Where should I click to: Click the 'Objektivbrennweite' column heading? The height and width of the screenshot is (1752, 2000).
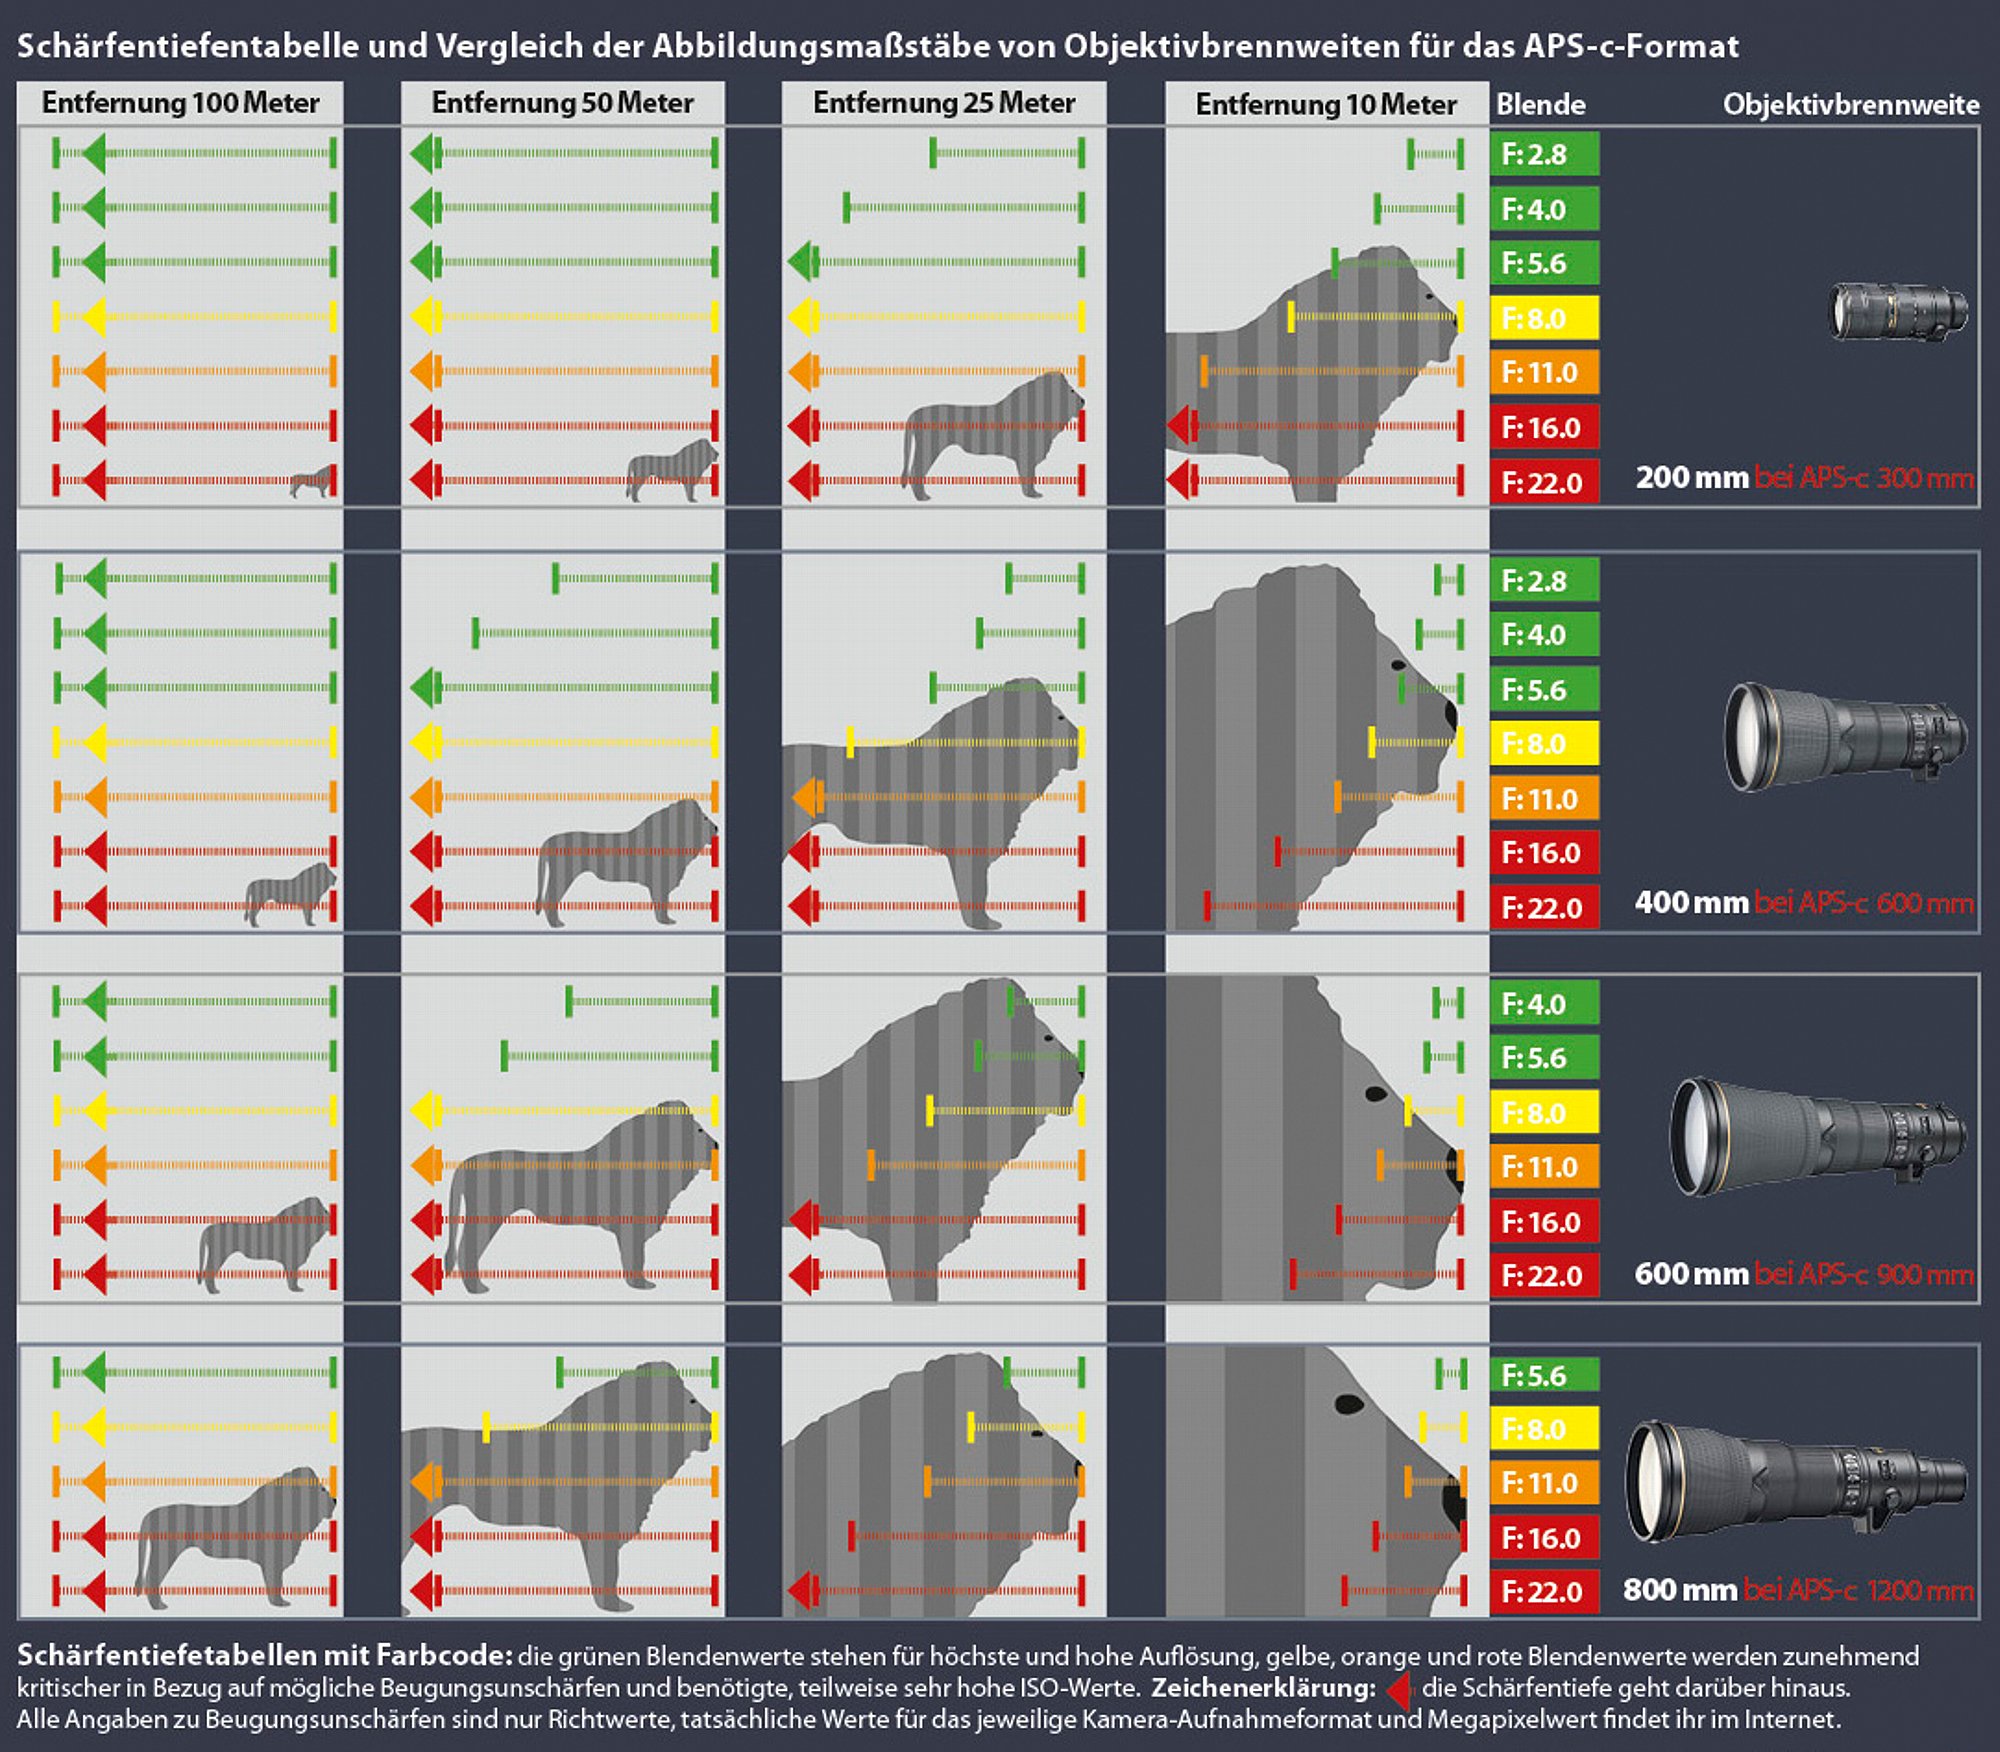click(1851, 105)
